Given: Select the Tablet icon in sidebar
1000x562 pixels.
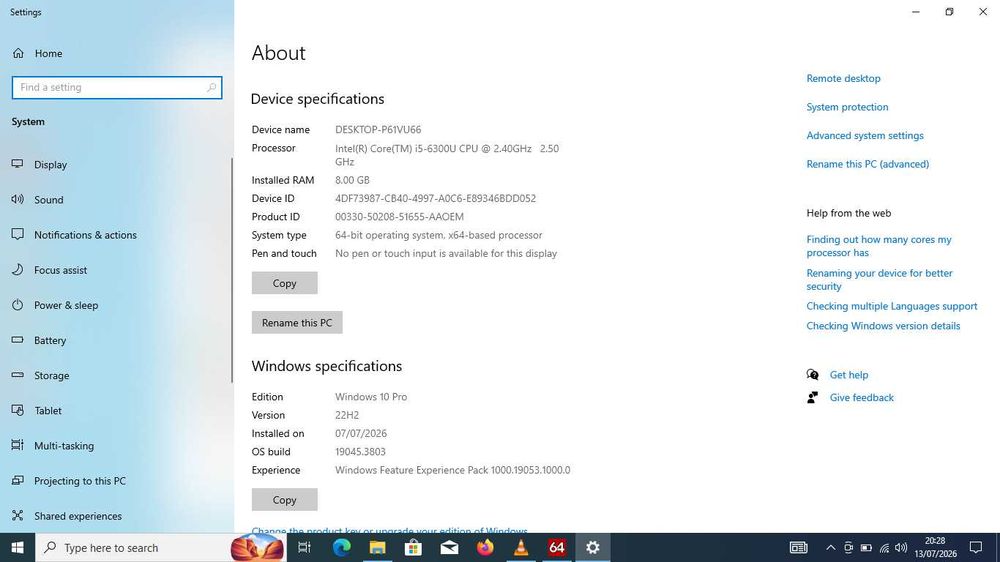Looking at the screenshot, I should click(18, 410).
